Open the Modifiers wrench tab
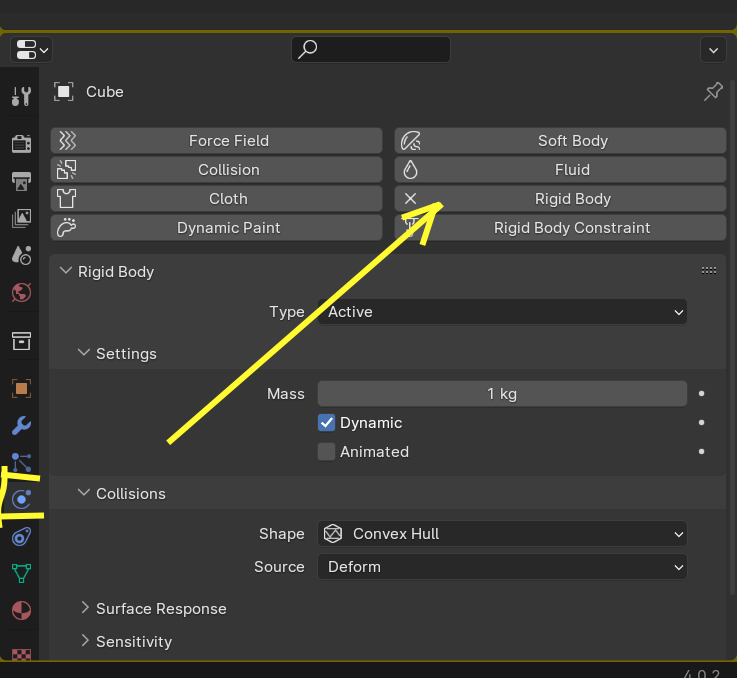Image resolution: width=737 pixels, height=678 pixels. (21, 426)
